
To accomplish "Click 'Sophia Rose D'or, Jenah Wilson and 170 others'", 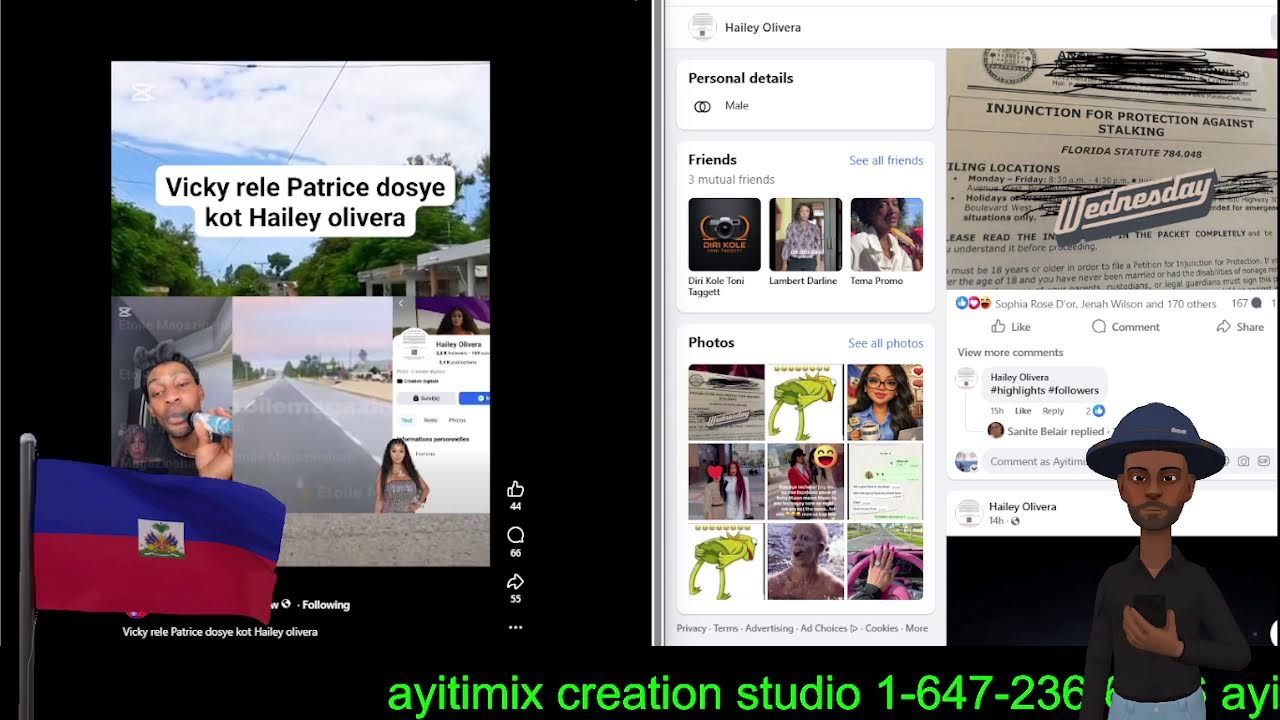I will (1106, 304).
